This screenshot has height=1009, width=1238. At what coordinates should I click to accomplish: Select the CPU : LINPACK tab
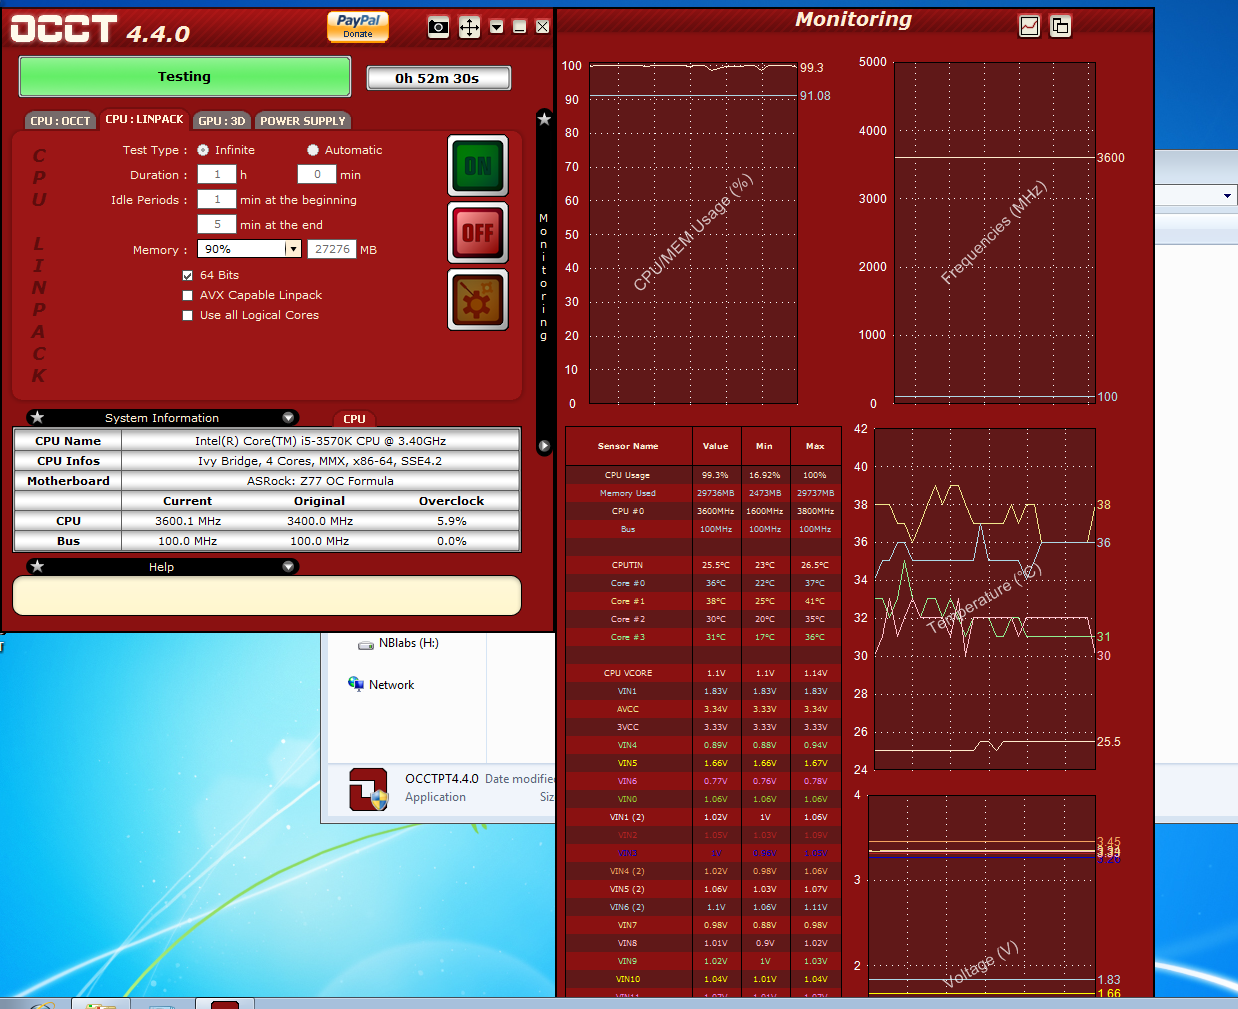point(144,119)
